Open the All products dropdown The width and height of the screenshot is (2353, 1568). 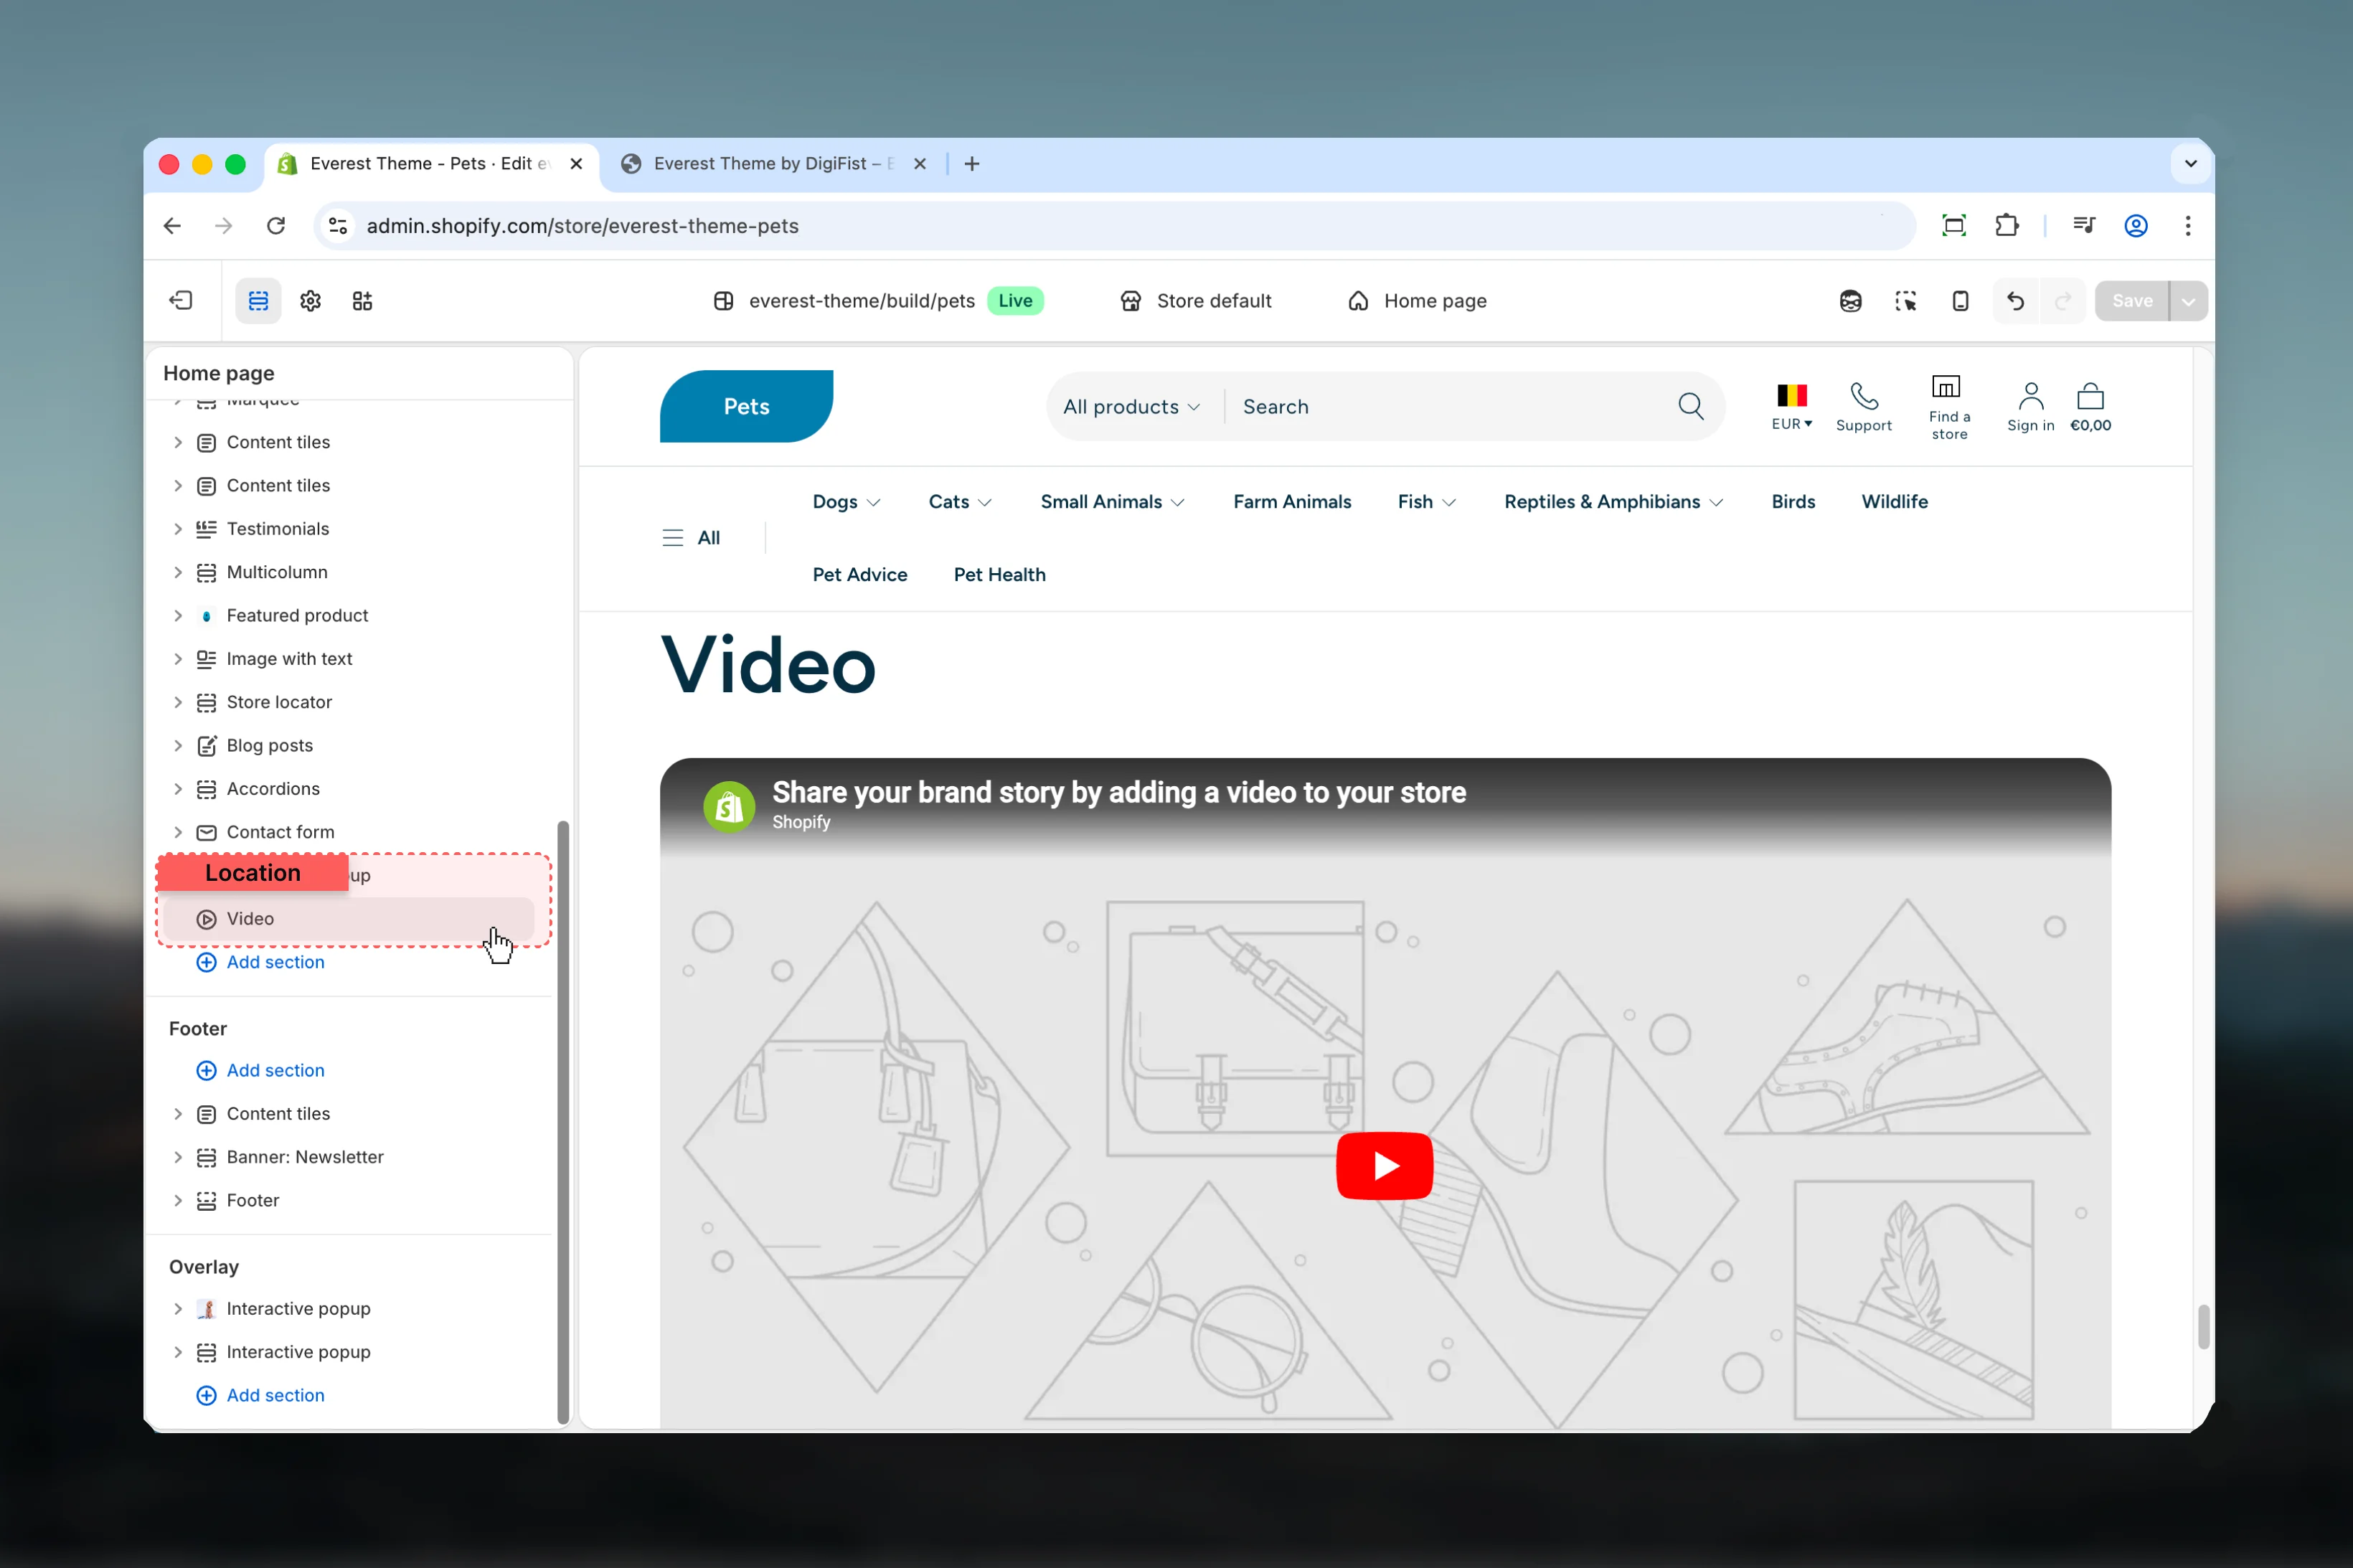(1131, 407)
